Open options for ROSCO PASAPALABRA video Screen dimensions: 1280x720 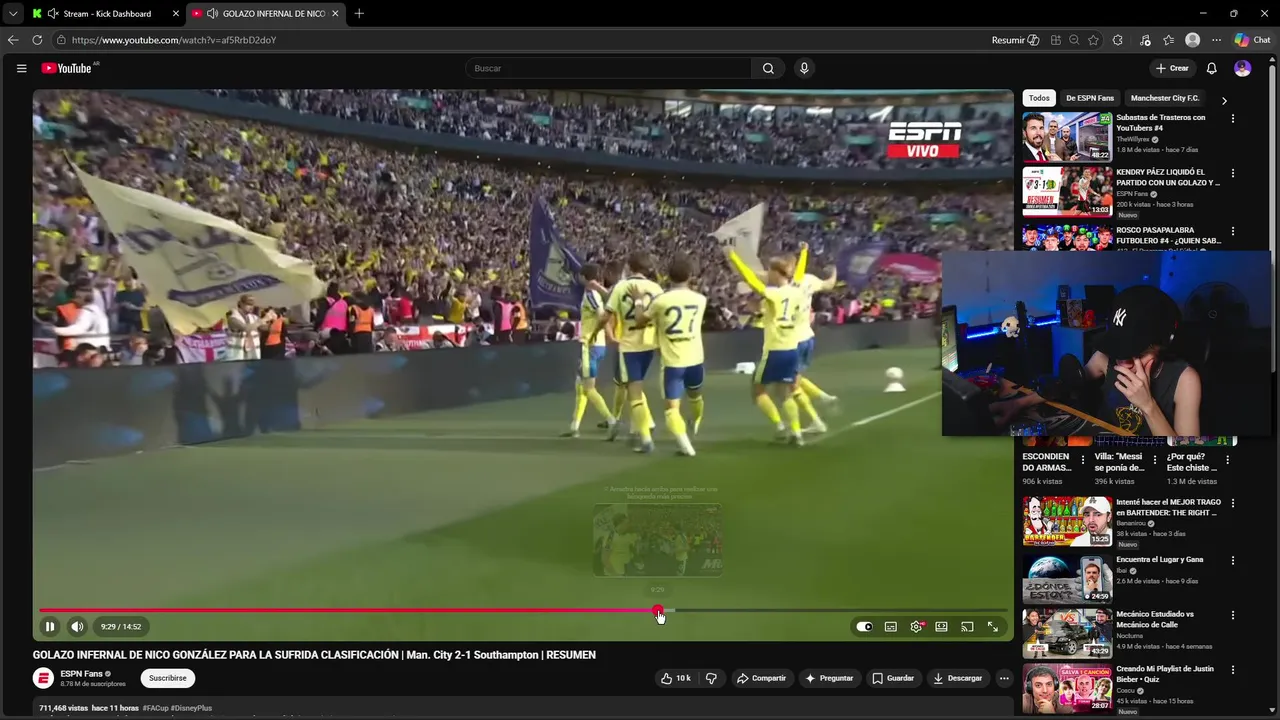coord(1232,231)
